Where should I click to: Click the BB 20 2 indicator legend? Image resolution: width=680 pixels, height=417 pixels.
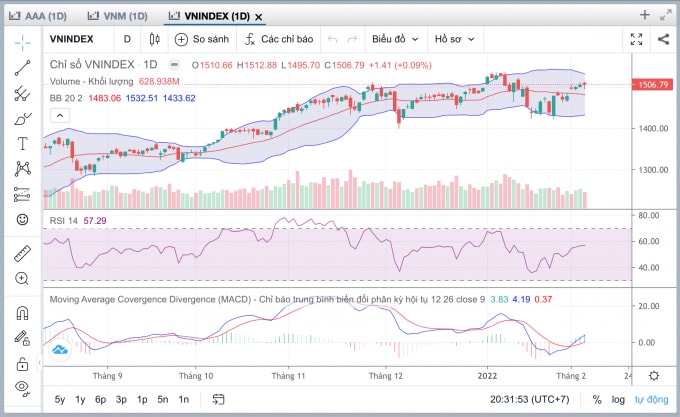66,98
